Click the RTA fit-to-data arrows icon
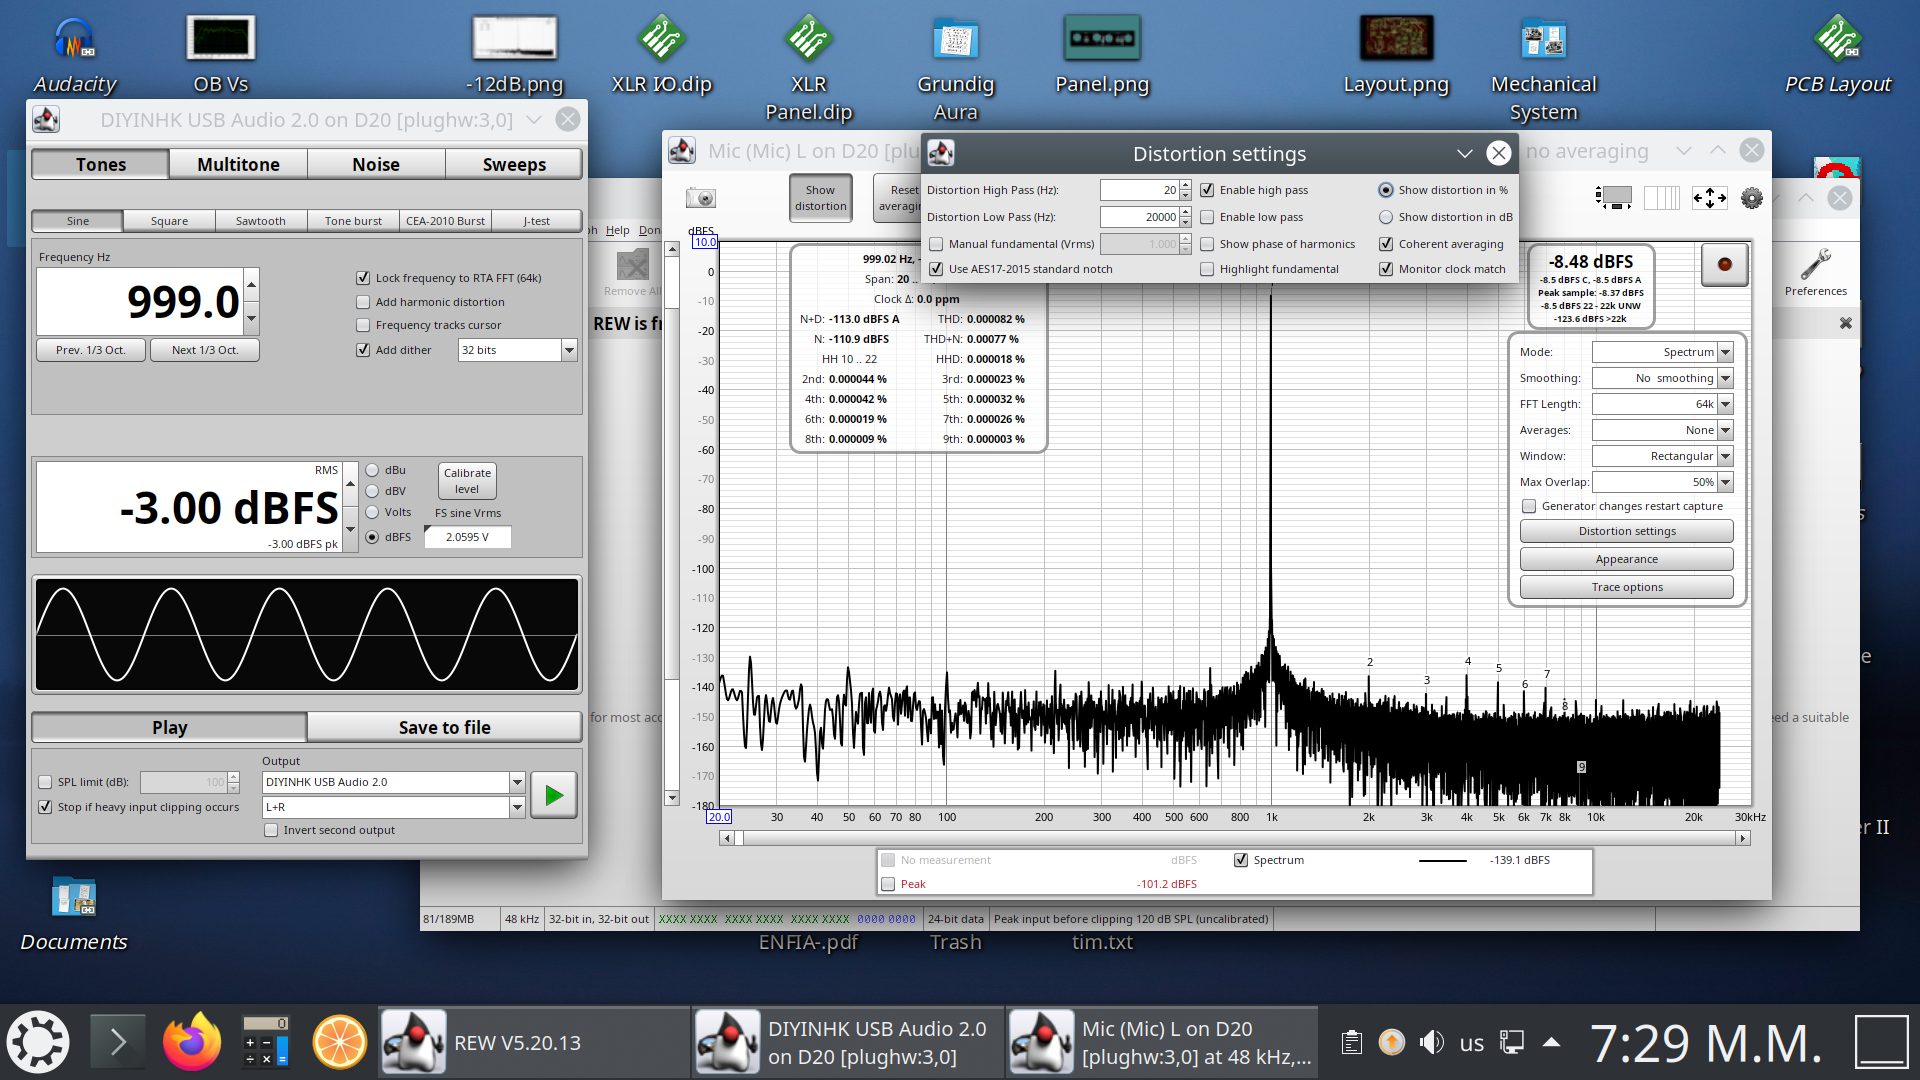 1710,198
